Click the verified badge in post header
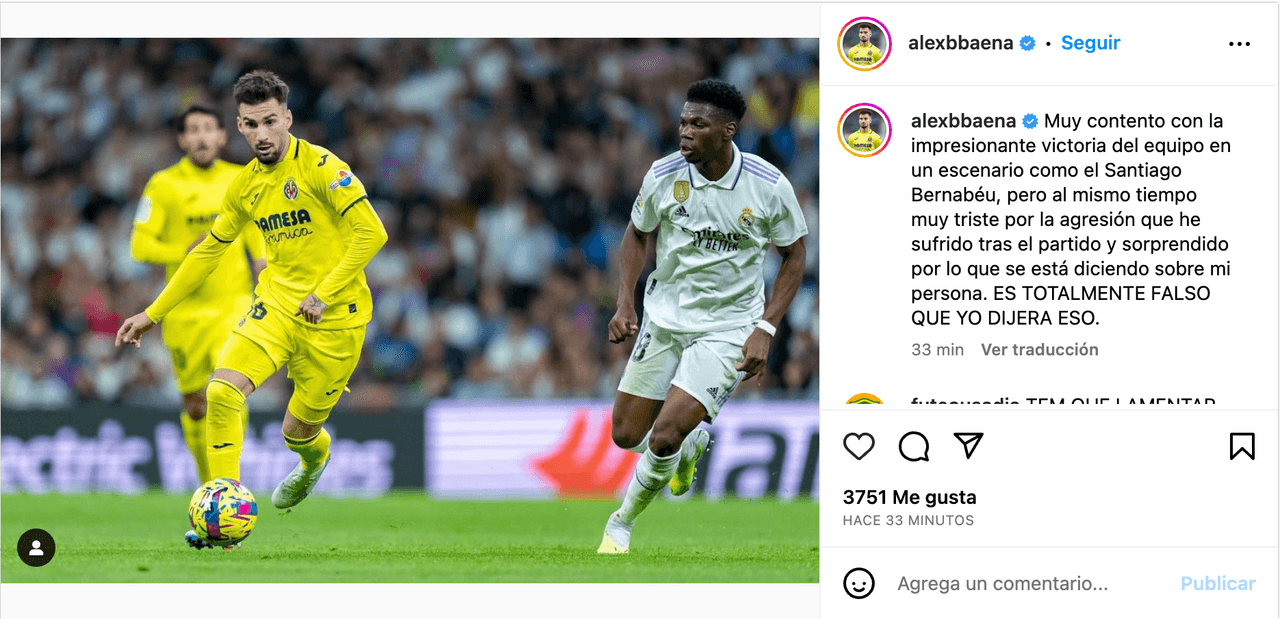This screenshot has height=619, width=1280. coord(1027,43)
